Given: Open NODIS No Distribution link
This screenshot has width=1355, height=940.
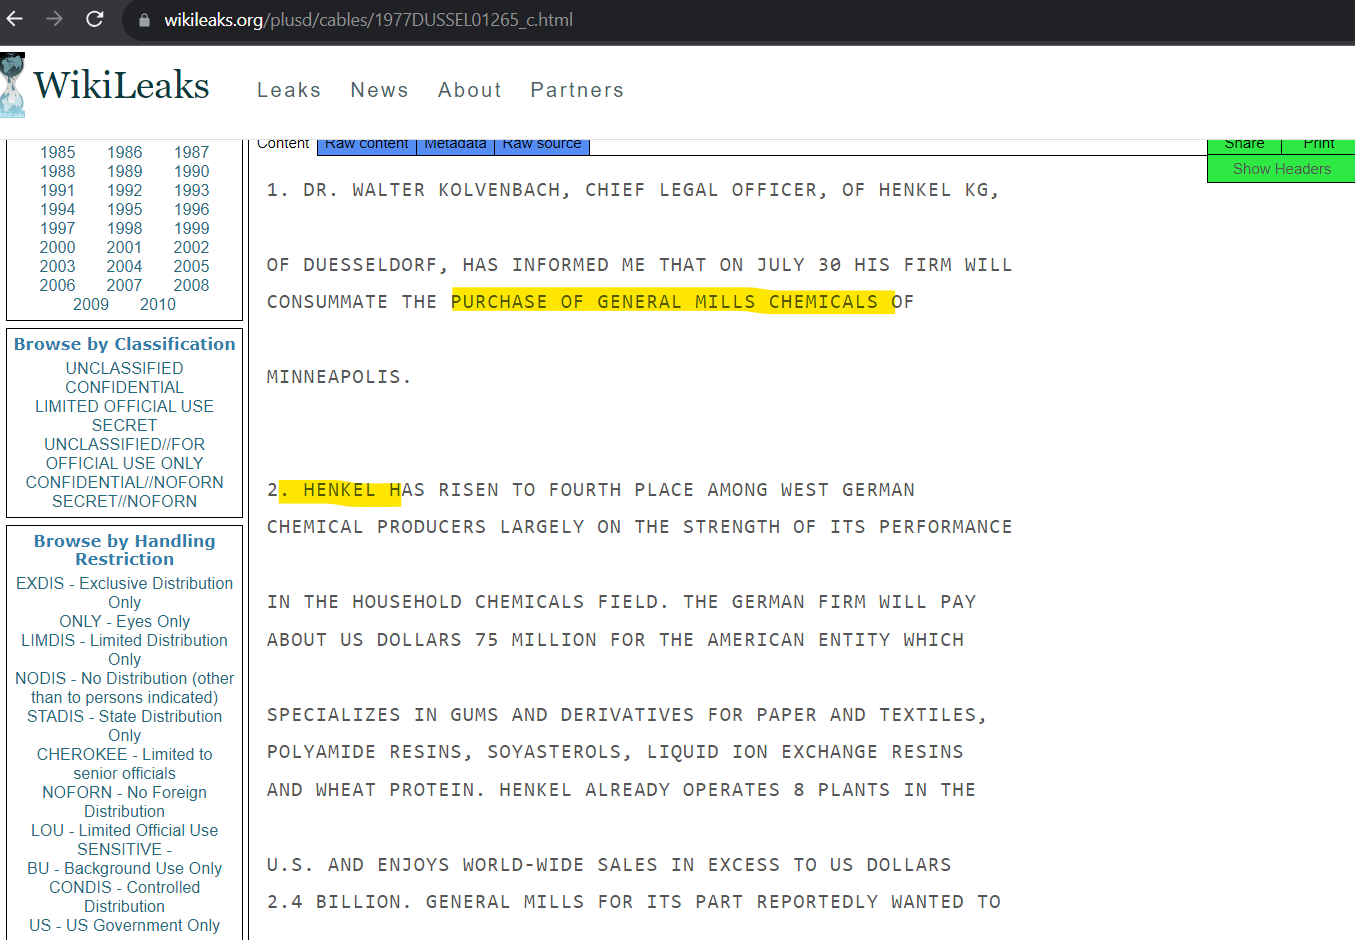Looking at the screenshot, I should point(125,687).
